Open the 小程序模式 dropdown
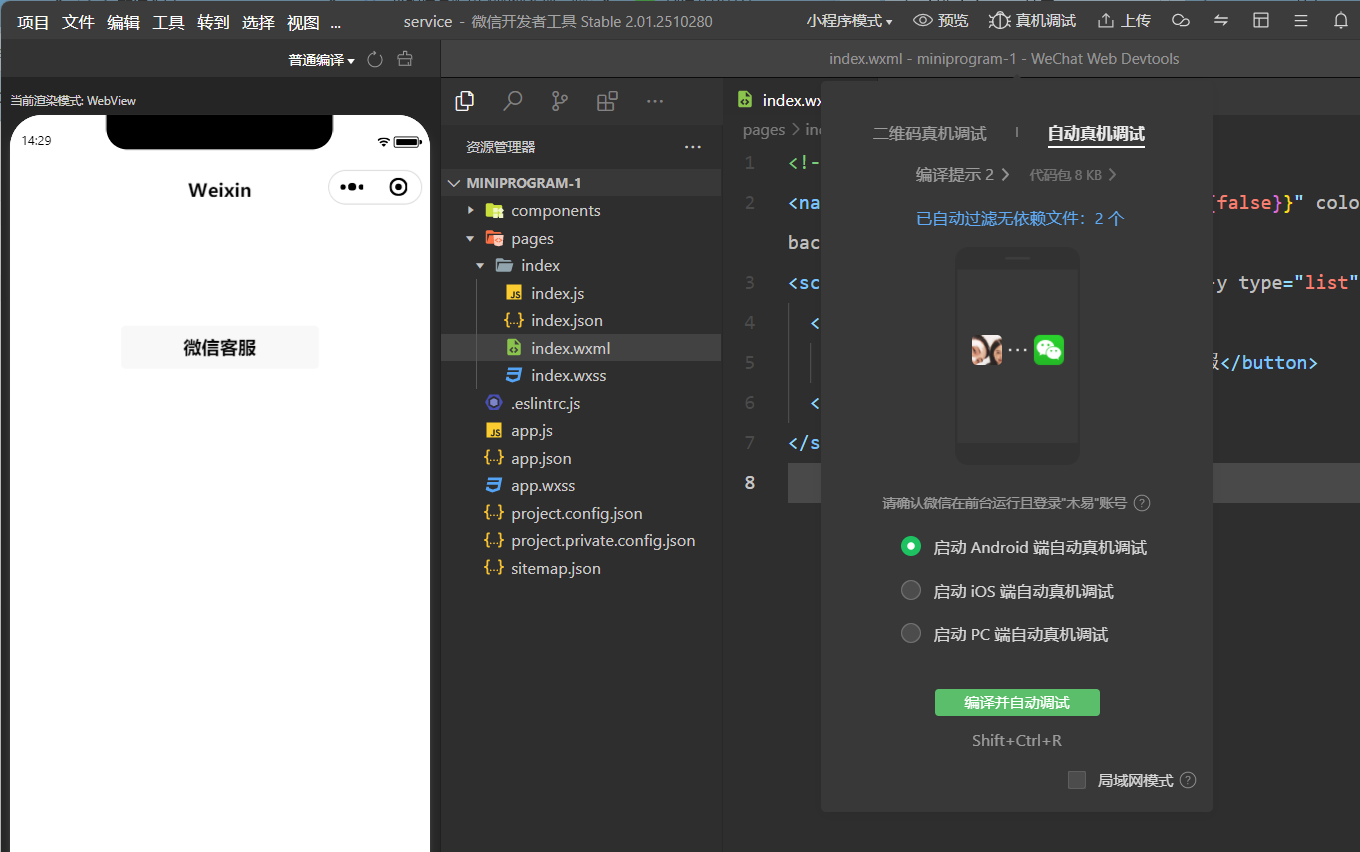Screen dimensions: 1360x852 [x=849, y=21]
